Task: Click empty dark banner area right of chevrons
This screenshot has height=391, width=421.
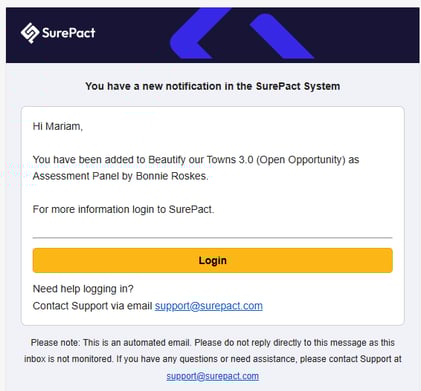Action: pyautogui.click(x=367, y=35)
